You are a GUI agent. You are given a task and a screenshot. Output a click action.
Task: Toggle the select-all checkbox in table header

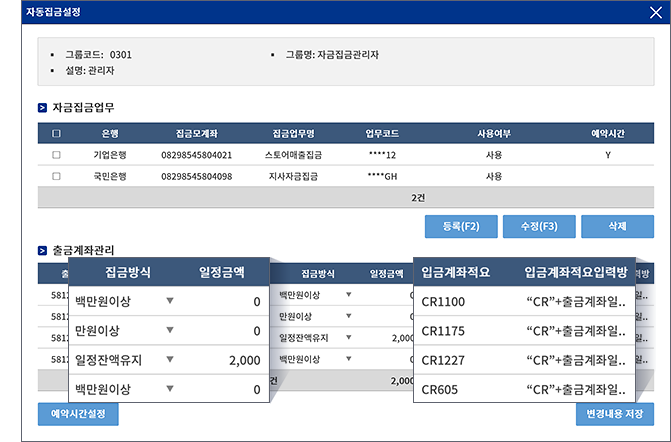coord(56,133)
